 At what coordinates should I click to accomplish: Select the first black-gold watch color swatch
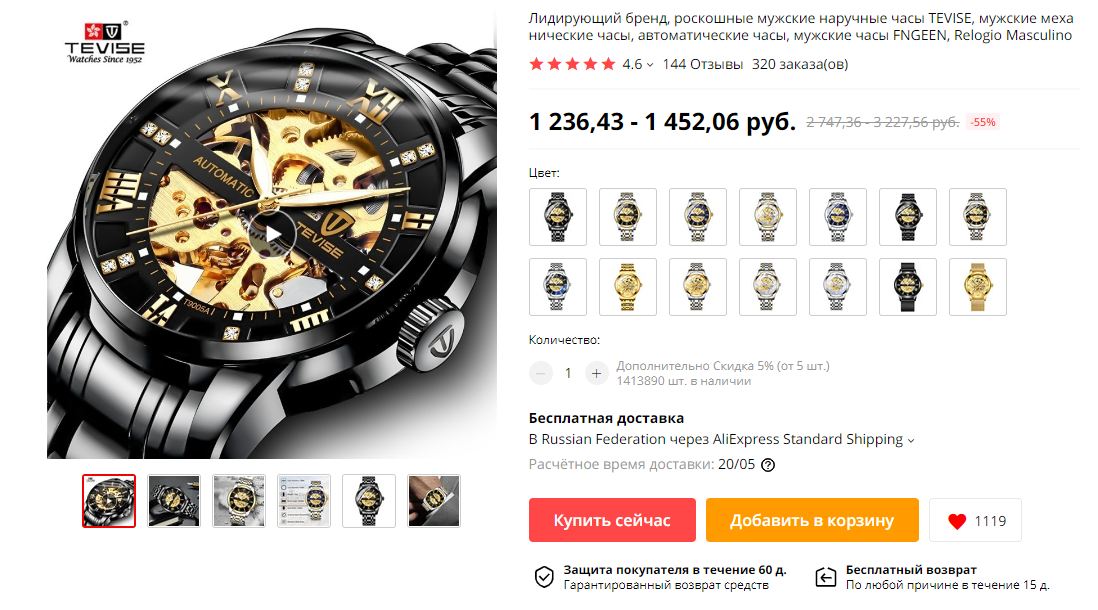point(557,217)
